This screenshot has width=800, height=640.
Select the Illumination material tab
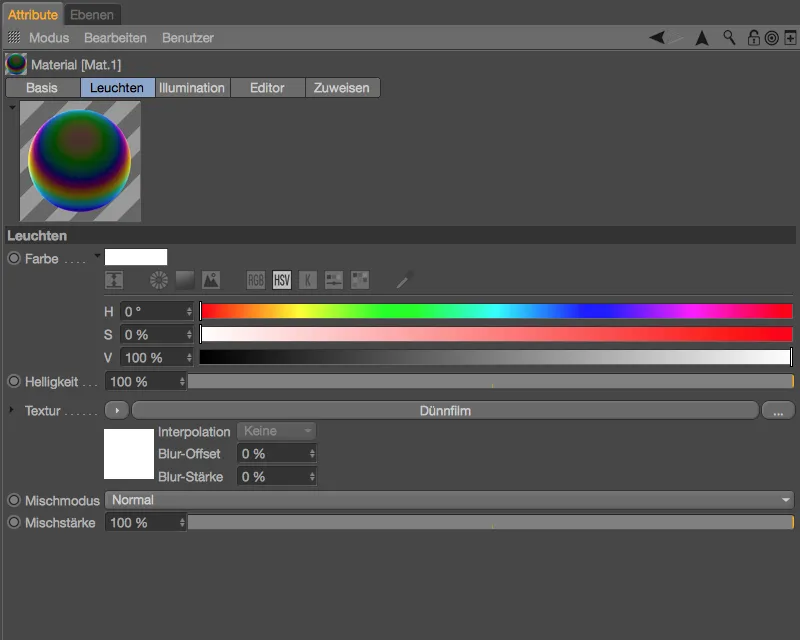point(192,88)
